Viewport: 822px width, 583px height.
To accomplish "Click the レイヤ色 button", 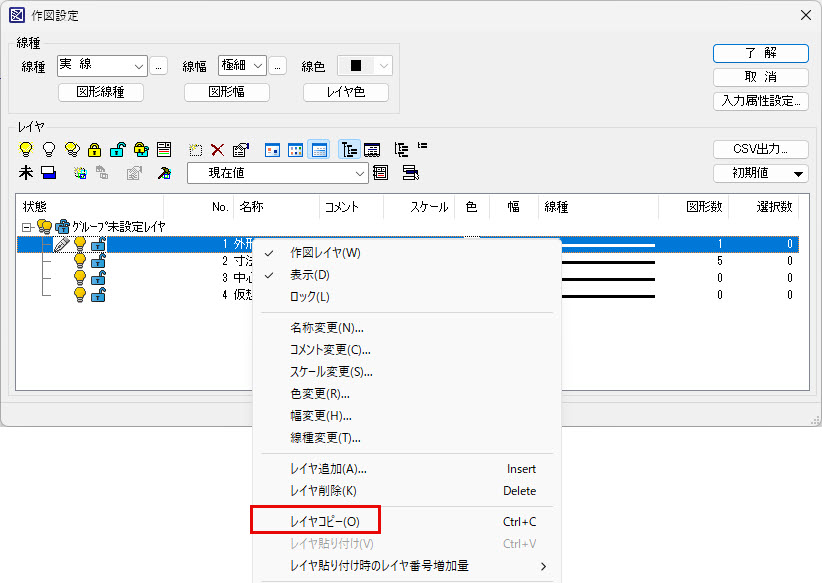I will (346, 92).
